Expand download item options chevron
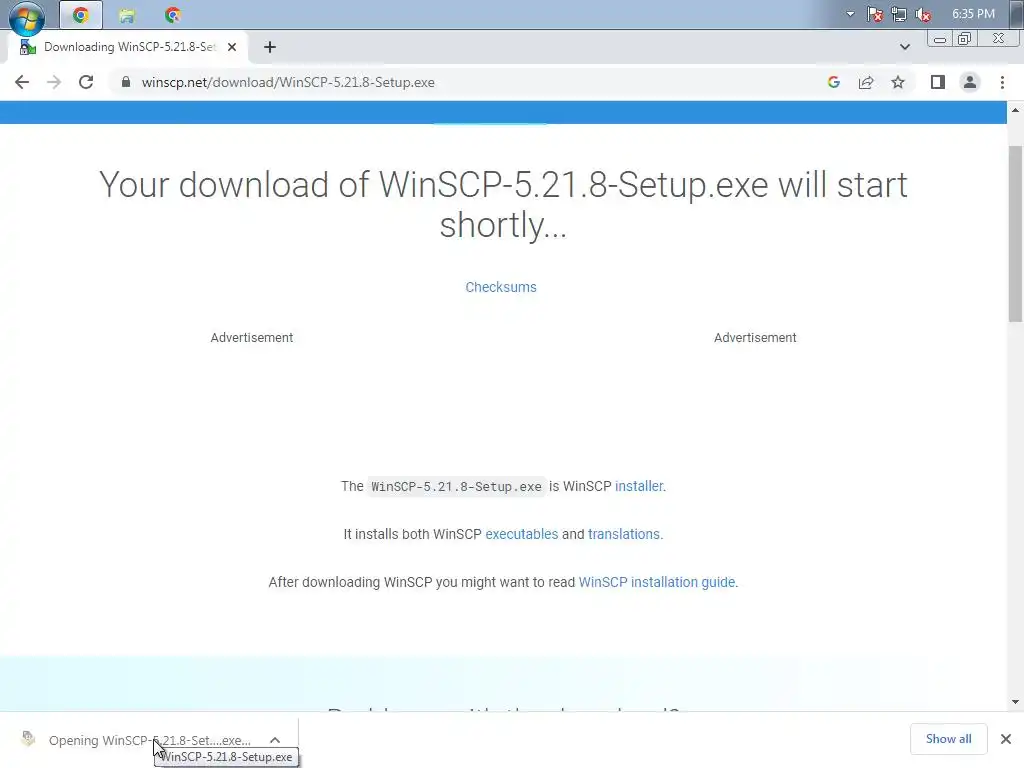The width and height of the screenshot is (1024, 768). click(x=275, y=740)
